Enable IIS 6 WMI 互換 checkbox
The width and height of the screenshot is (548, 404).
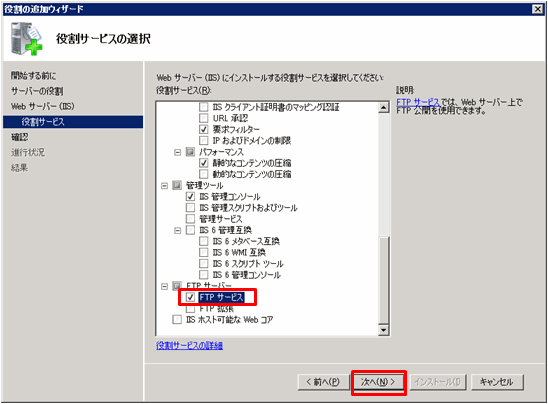coord(204,252)
